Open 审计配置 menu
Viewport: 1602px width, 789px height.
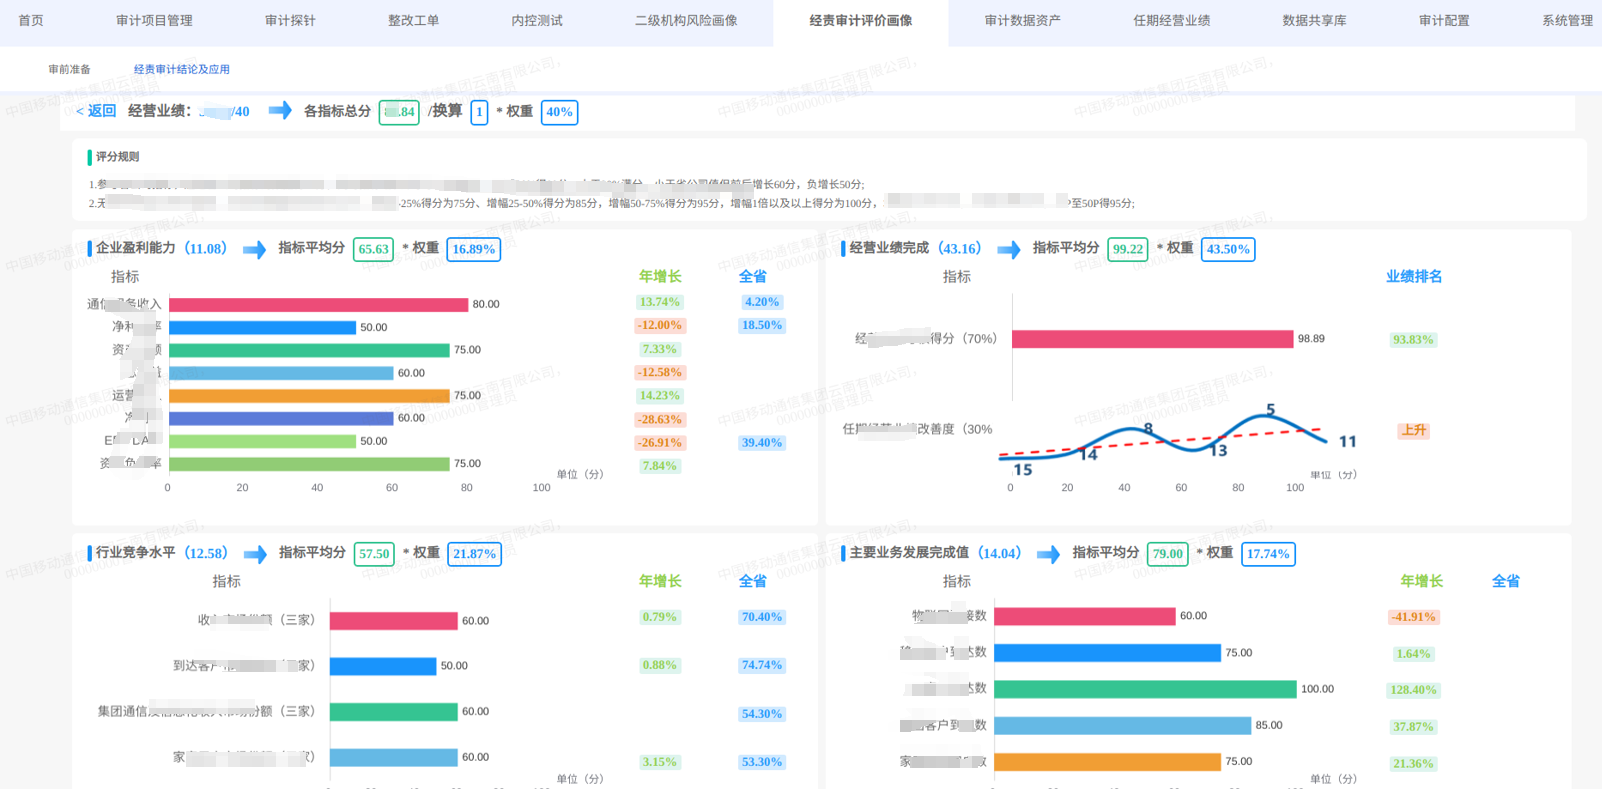coord(1444,20)
